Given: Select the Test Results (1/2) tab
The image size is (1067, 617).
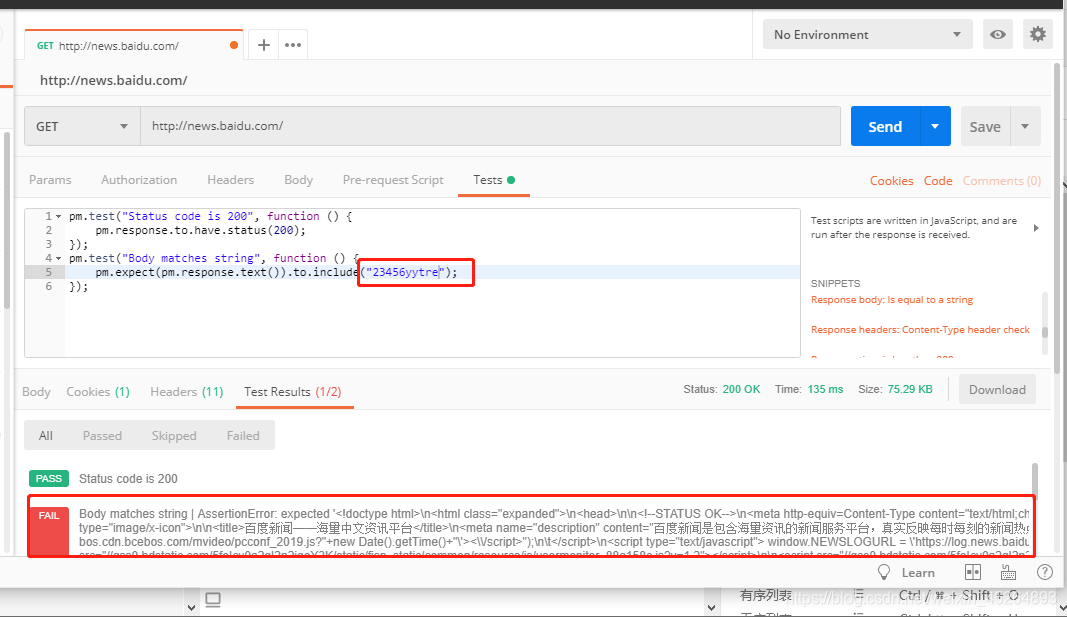Looking at the screenshot, I should (x=293, y=392).
